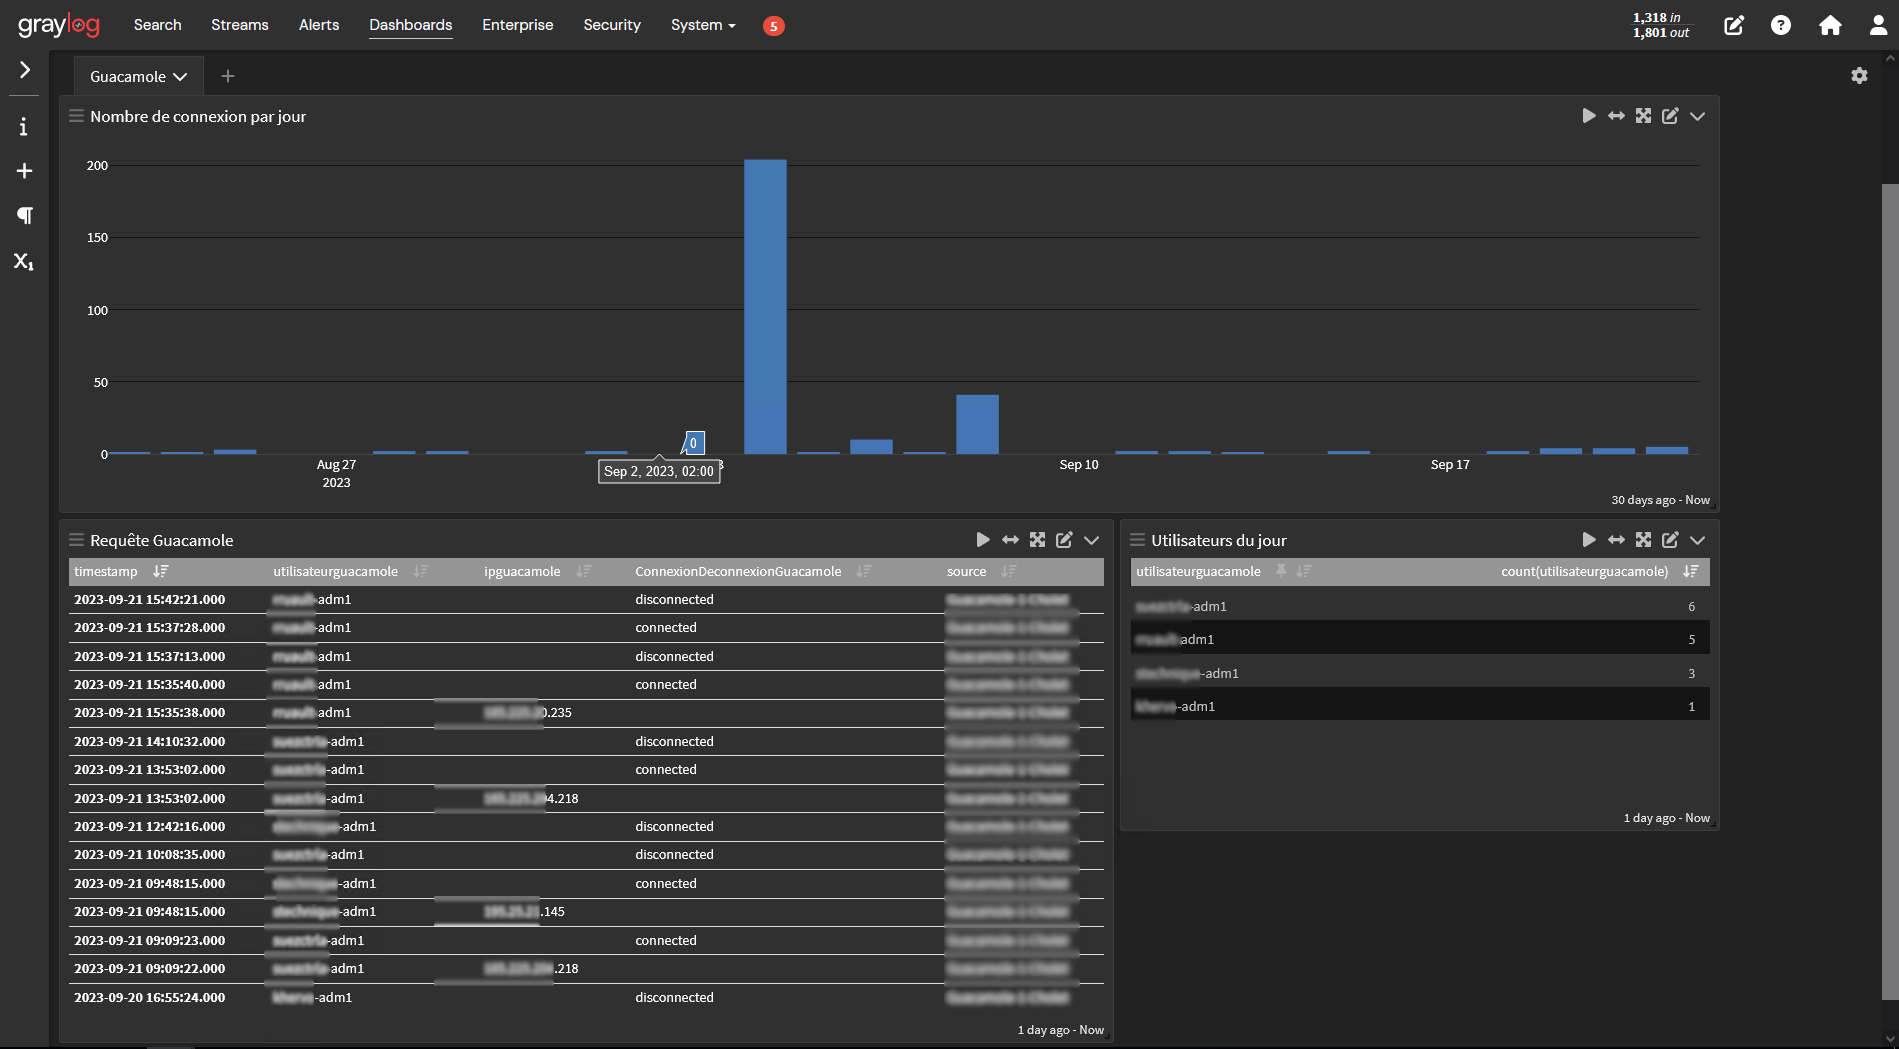The height and width of the screenshot is (1049, 1899).
Task: Click the chart bar near 40 connections
Action: (x=977, y=424)
